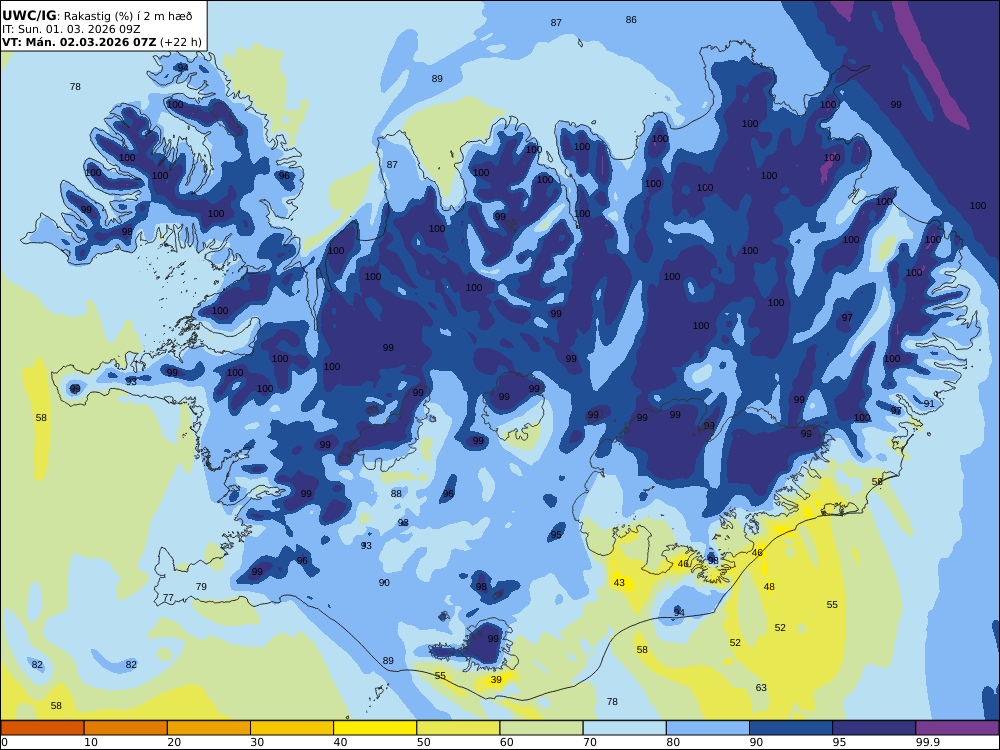The width and height of the screenshot is (1000, 750).
Task: Click the humidity value 77 on the map
Action: click(168, 598)
